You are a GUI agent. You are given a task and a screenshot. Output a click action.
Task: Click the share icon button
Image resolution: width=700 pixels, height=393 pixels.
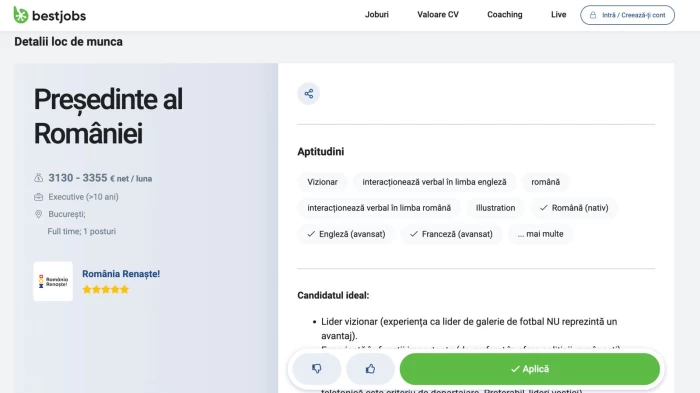308,94
